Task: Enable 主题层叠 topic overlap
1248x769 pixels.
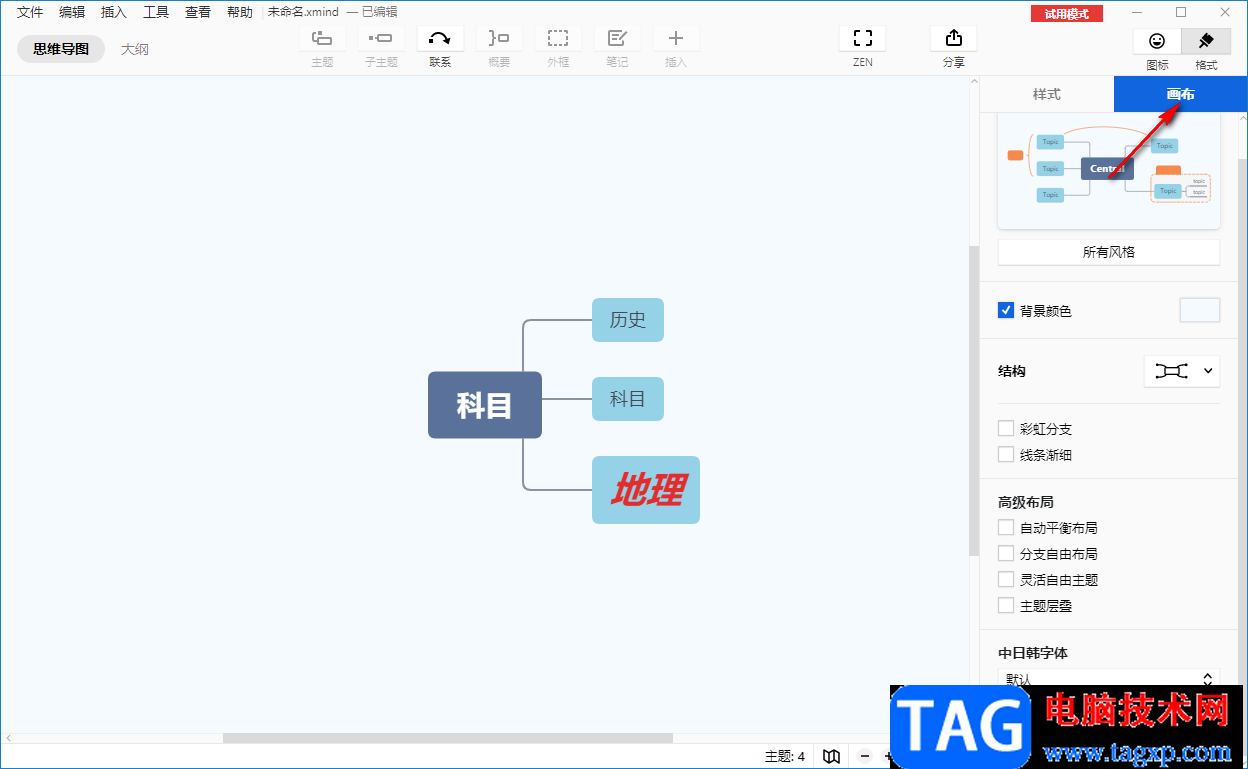Action: (1006, 605)
